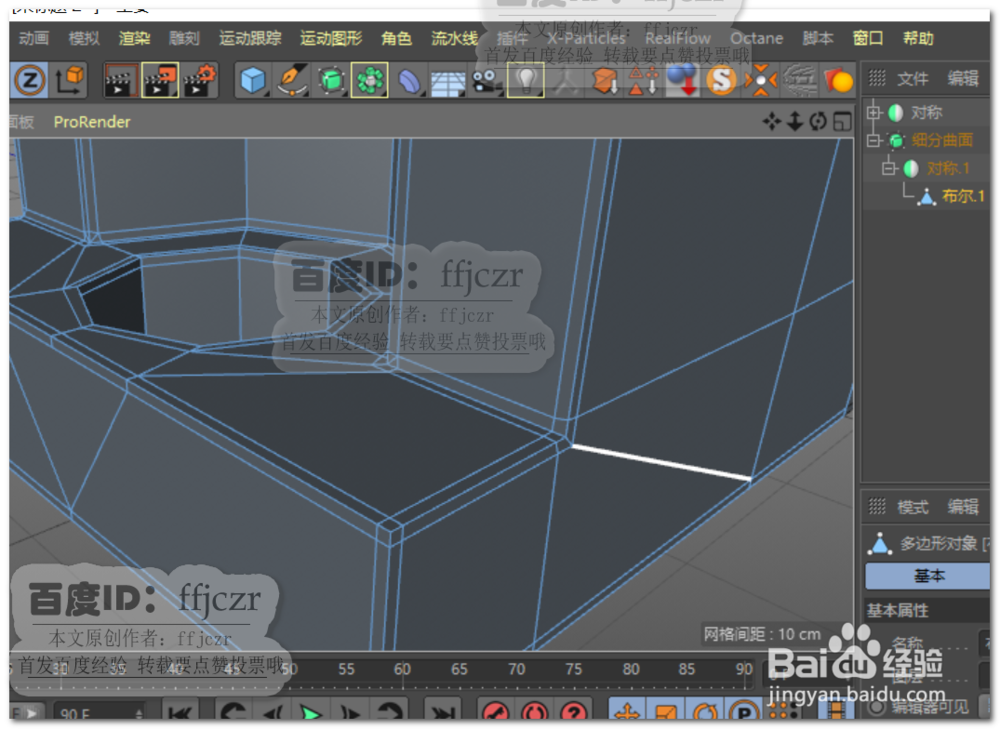Click the Subdivision Surface generator icon
The width and height of the screenshot is (1000, 729).
tap(331, 81)
